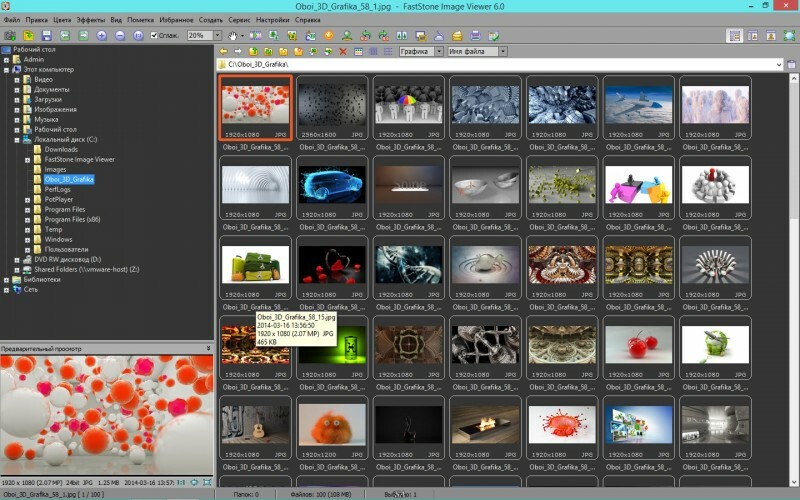Screen dimensions: 800x500
Task: Click the red X delete icon
Action: click(343, 51)
